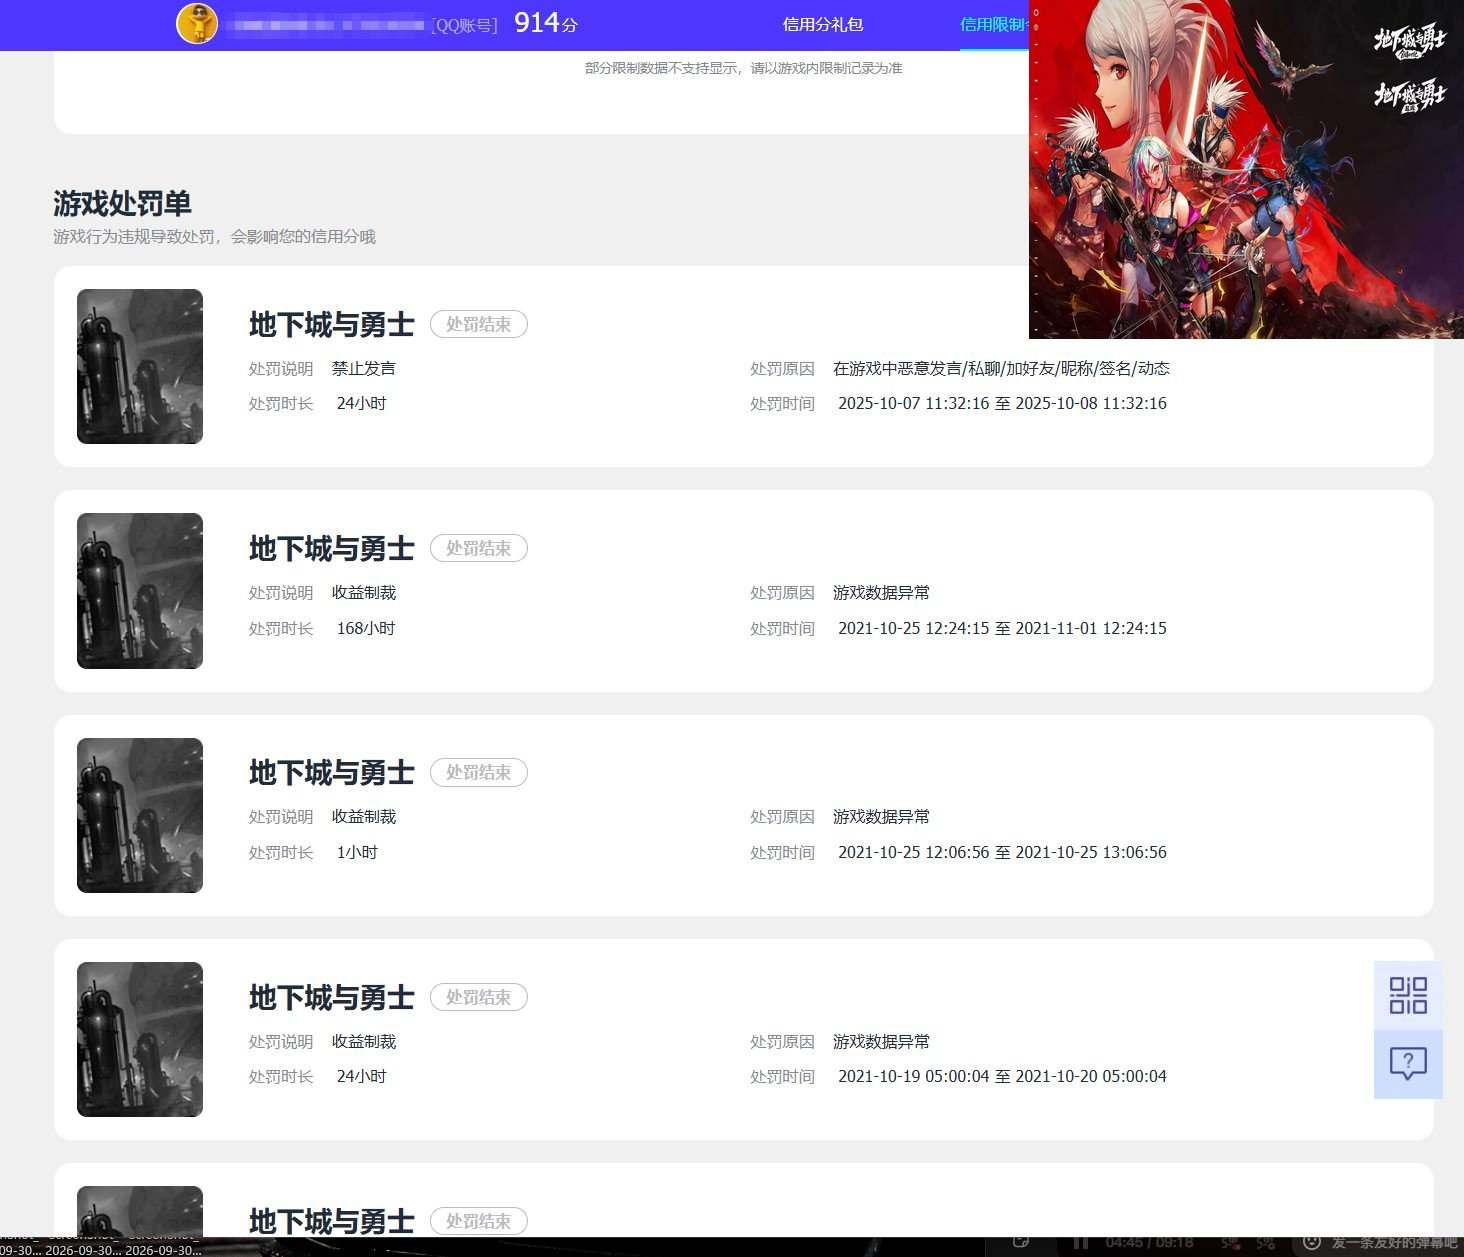Screen dimensions: 1464x1257
Task: Switch to the 信用限制 tab
Action: coord(994,24)
